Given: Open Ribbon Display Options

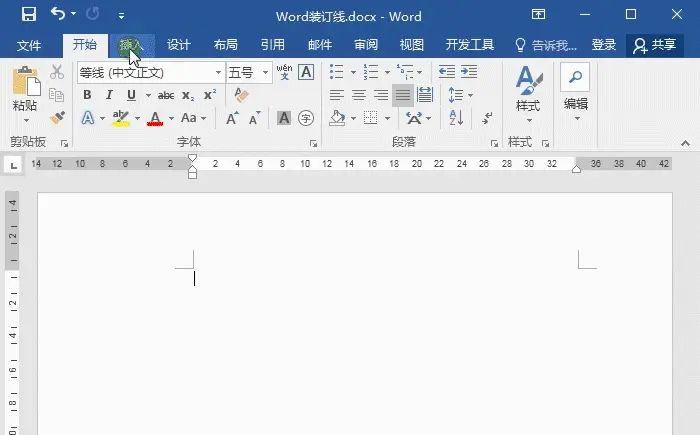Looking at the screenshot, I should click(538, 14).
